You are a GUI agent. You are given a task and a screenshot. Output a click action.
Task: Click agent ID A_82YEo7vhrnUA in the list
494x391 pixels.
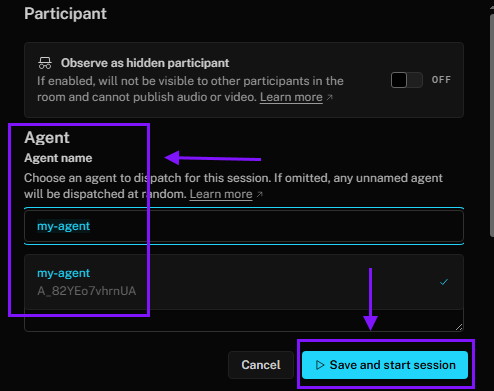pos(86,291)
